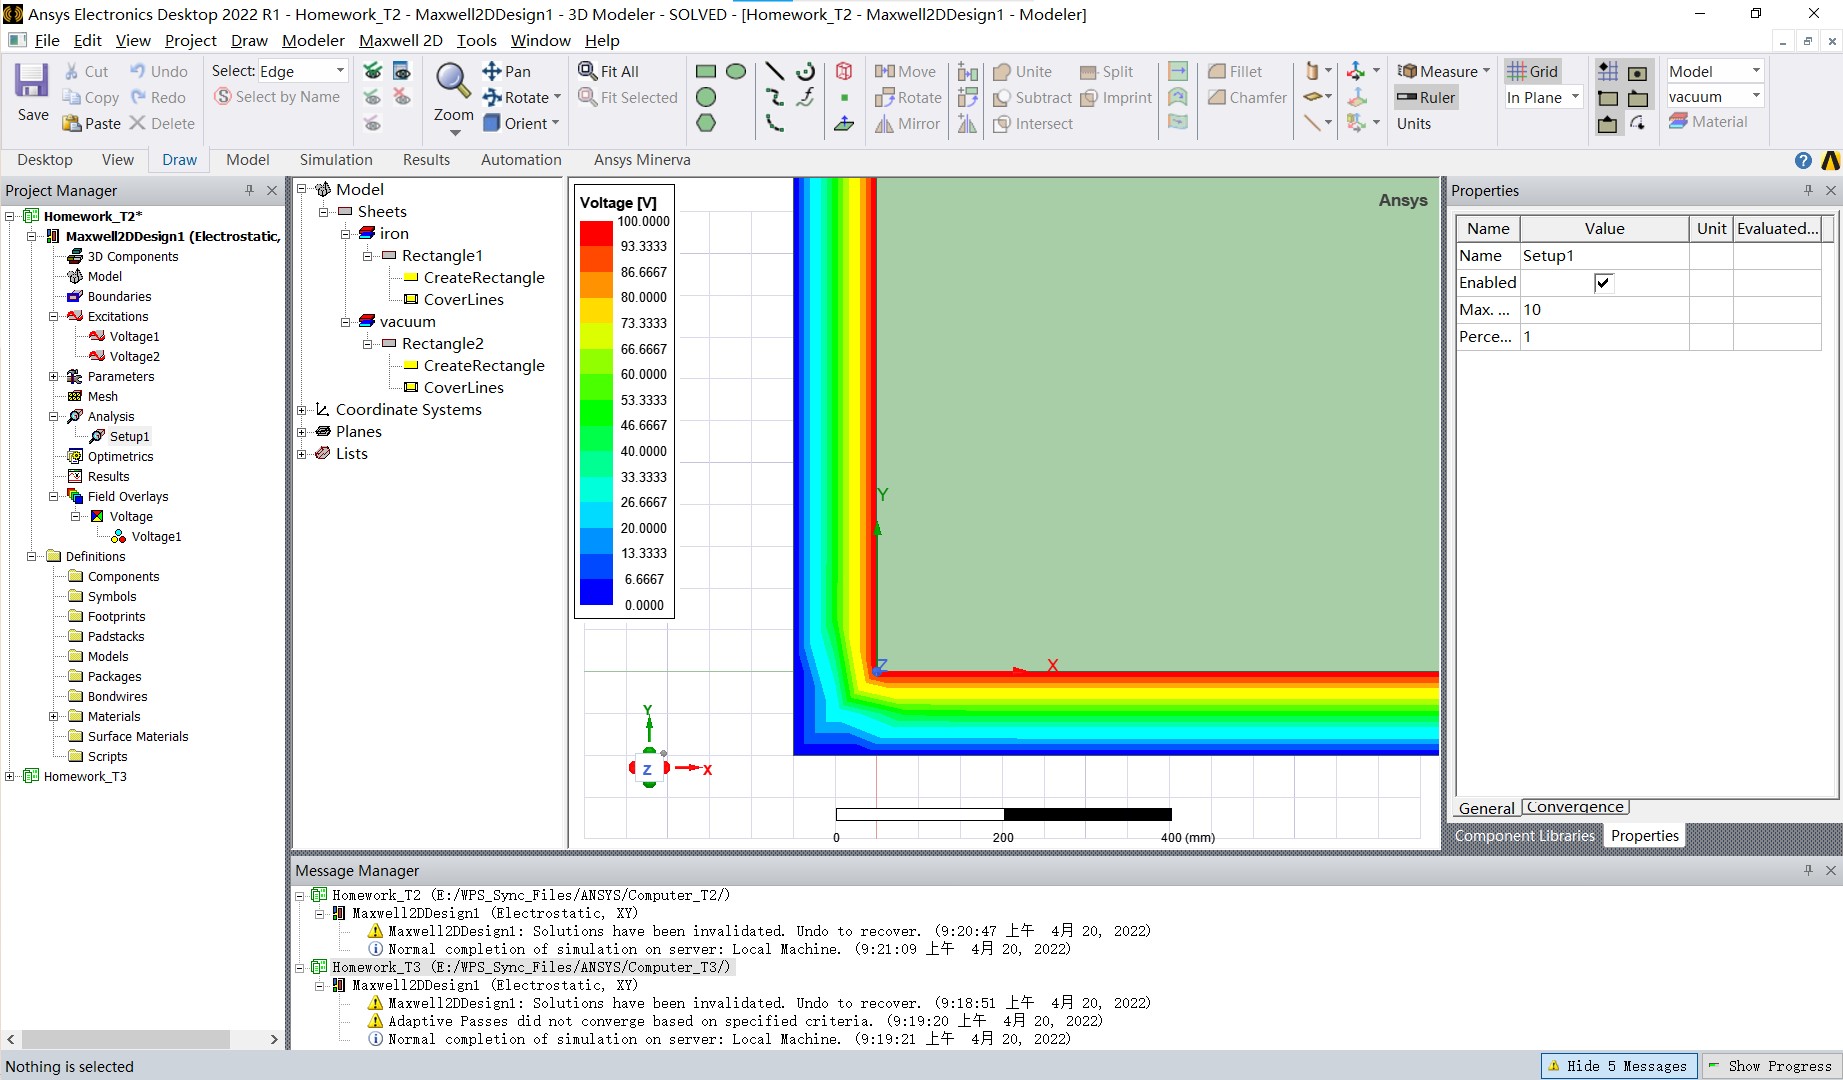This screenshot has width=1843, height=1080.
Task: Click the red 100.0000 legend color
Action: tap(596, 234)
